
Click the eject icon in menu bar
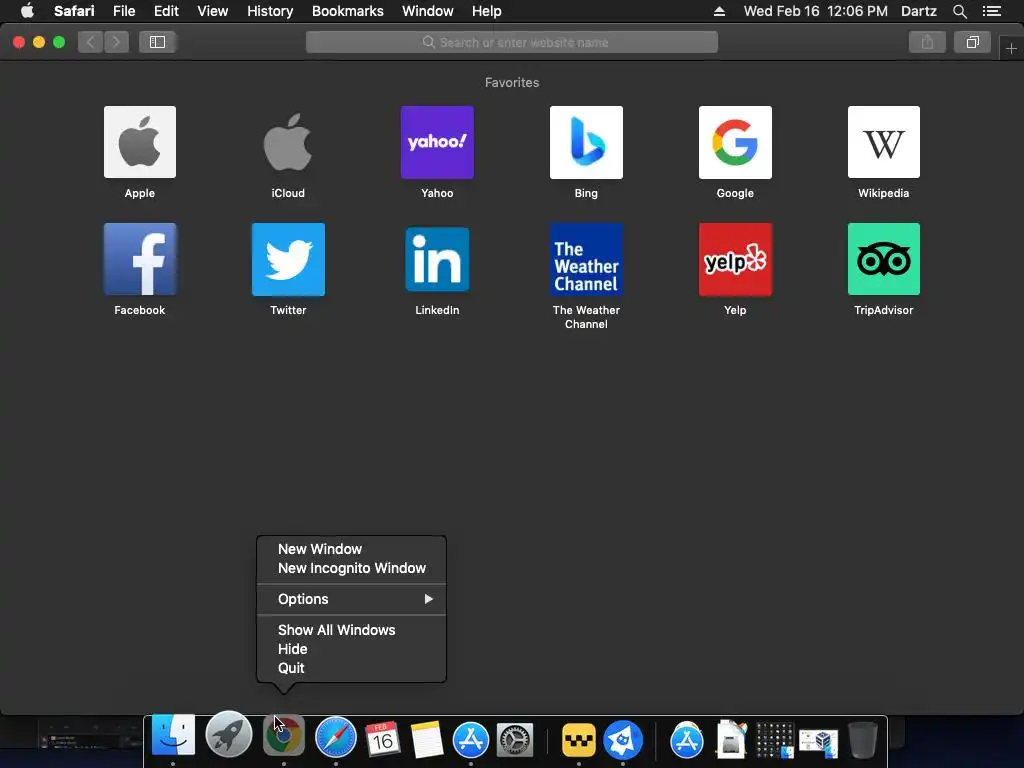[719, 11]
